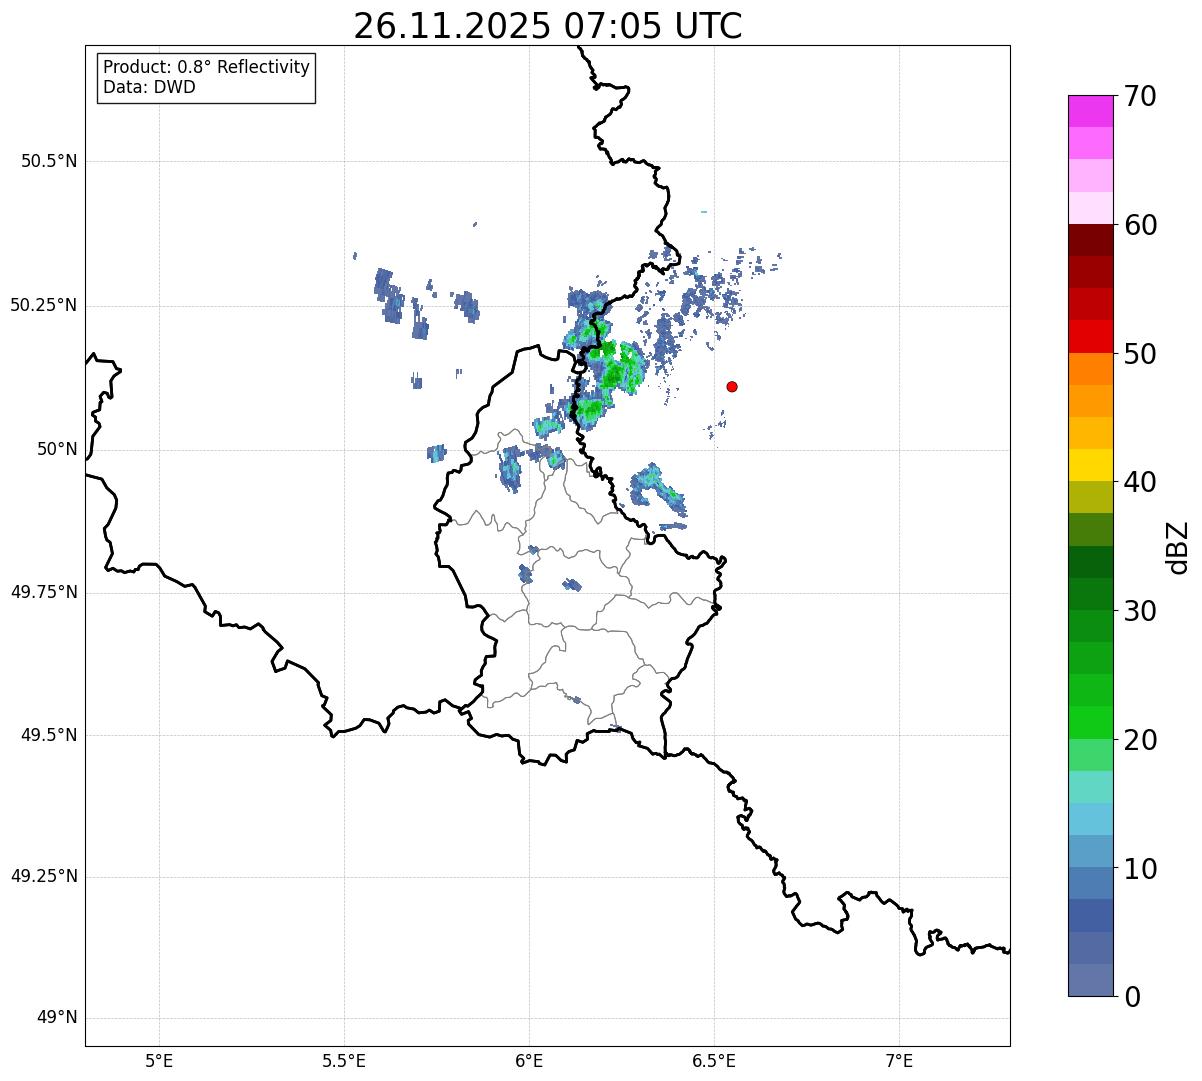Click the 'Data: DWD' label
Viewport: 1202px width, 1081px height.
pos(149,87)
